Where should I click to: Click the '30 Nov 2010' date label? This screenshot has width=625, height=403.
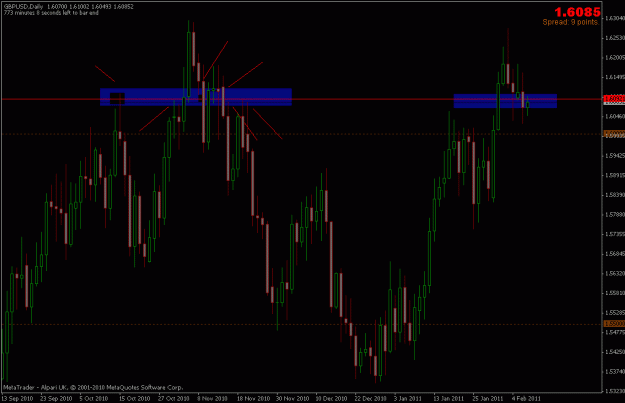coord(293,399)
